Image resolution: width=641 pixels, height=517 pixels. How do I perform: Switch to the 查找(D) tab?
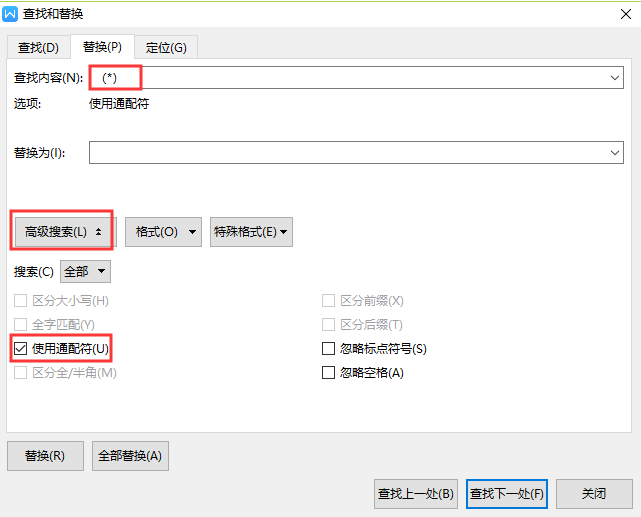pos(38,48)
